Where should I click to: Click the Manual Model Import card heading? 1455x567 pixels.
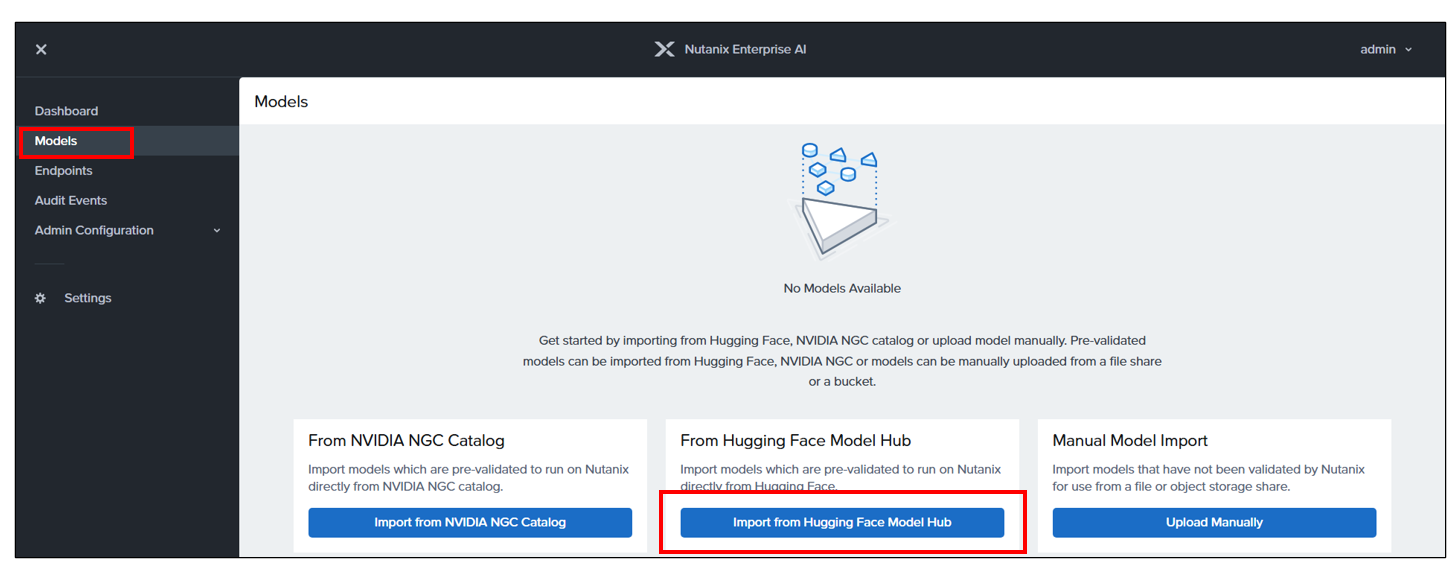click(1130, 440)
